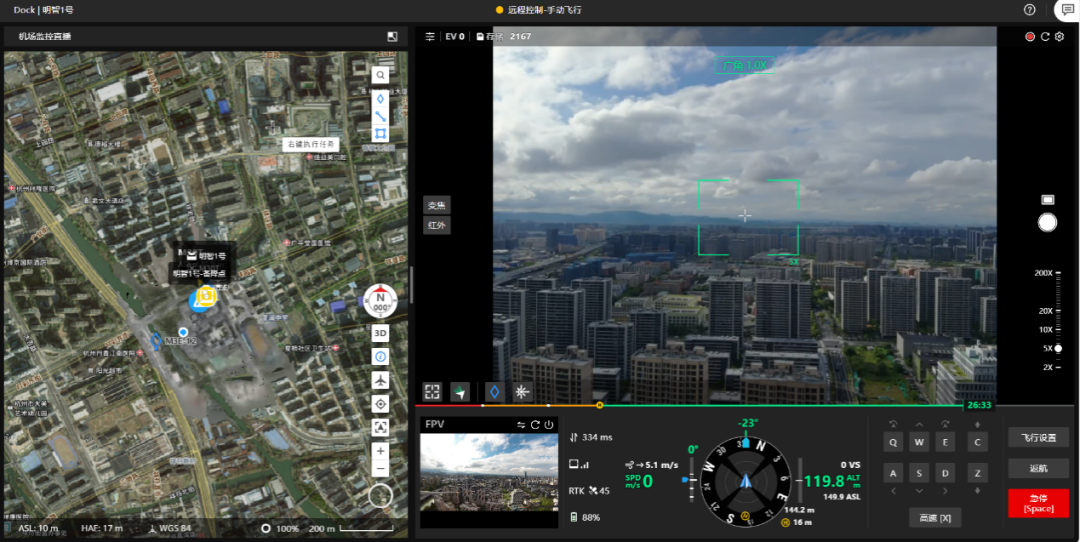Screen dimensions: 1080x542
Task: Toggle the focus frame icon
Action: click(x=432, y=392)
